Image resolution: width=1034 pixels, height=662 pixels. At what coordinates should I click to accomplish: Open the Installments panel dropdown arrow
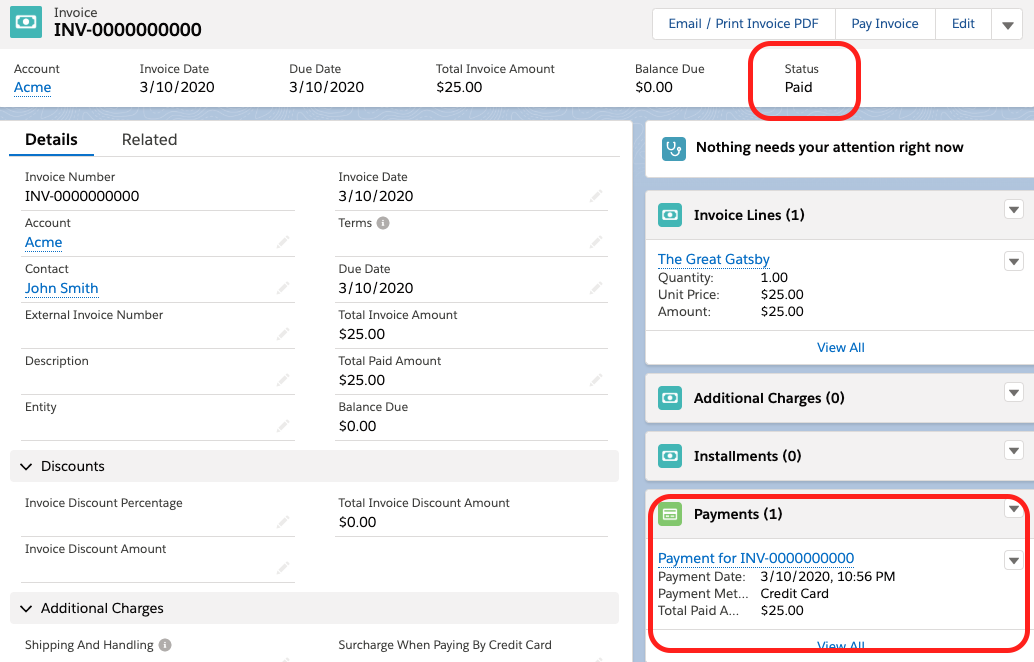[1013, 451]
